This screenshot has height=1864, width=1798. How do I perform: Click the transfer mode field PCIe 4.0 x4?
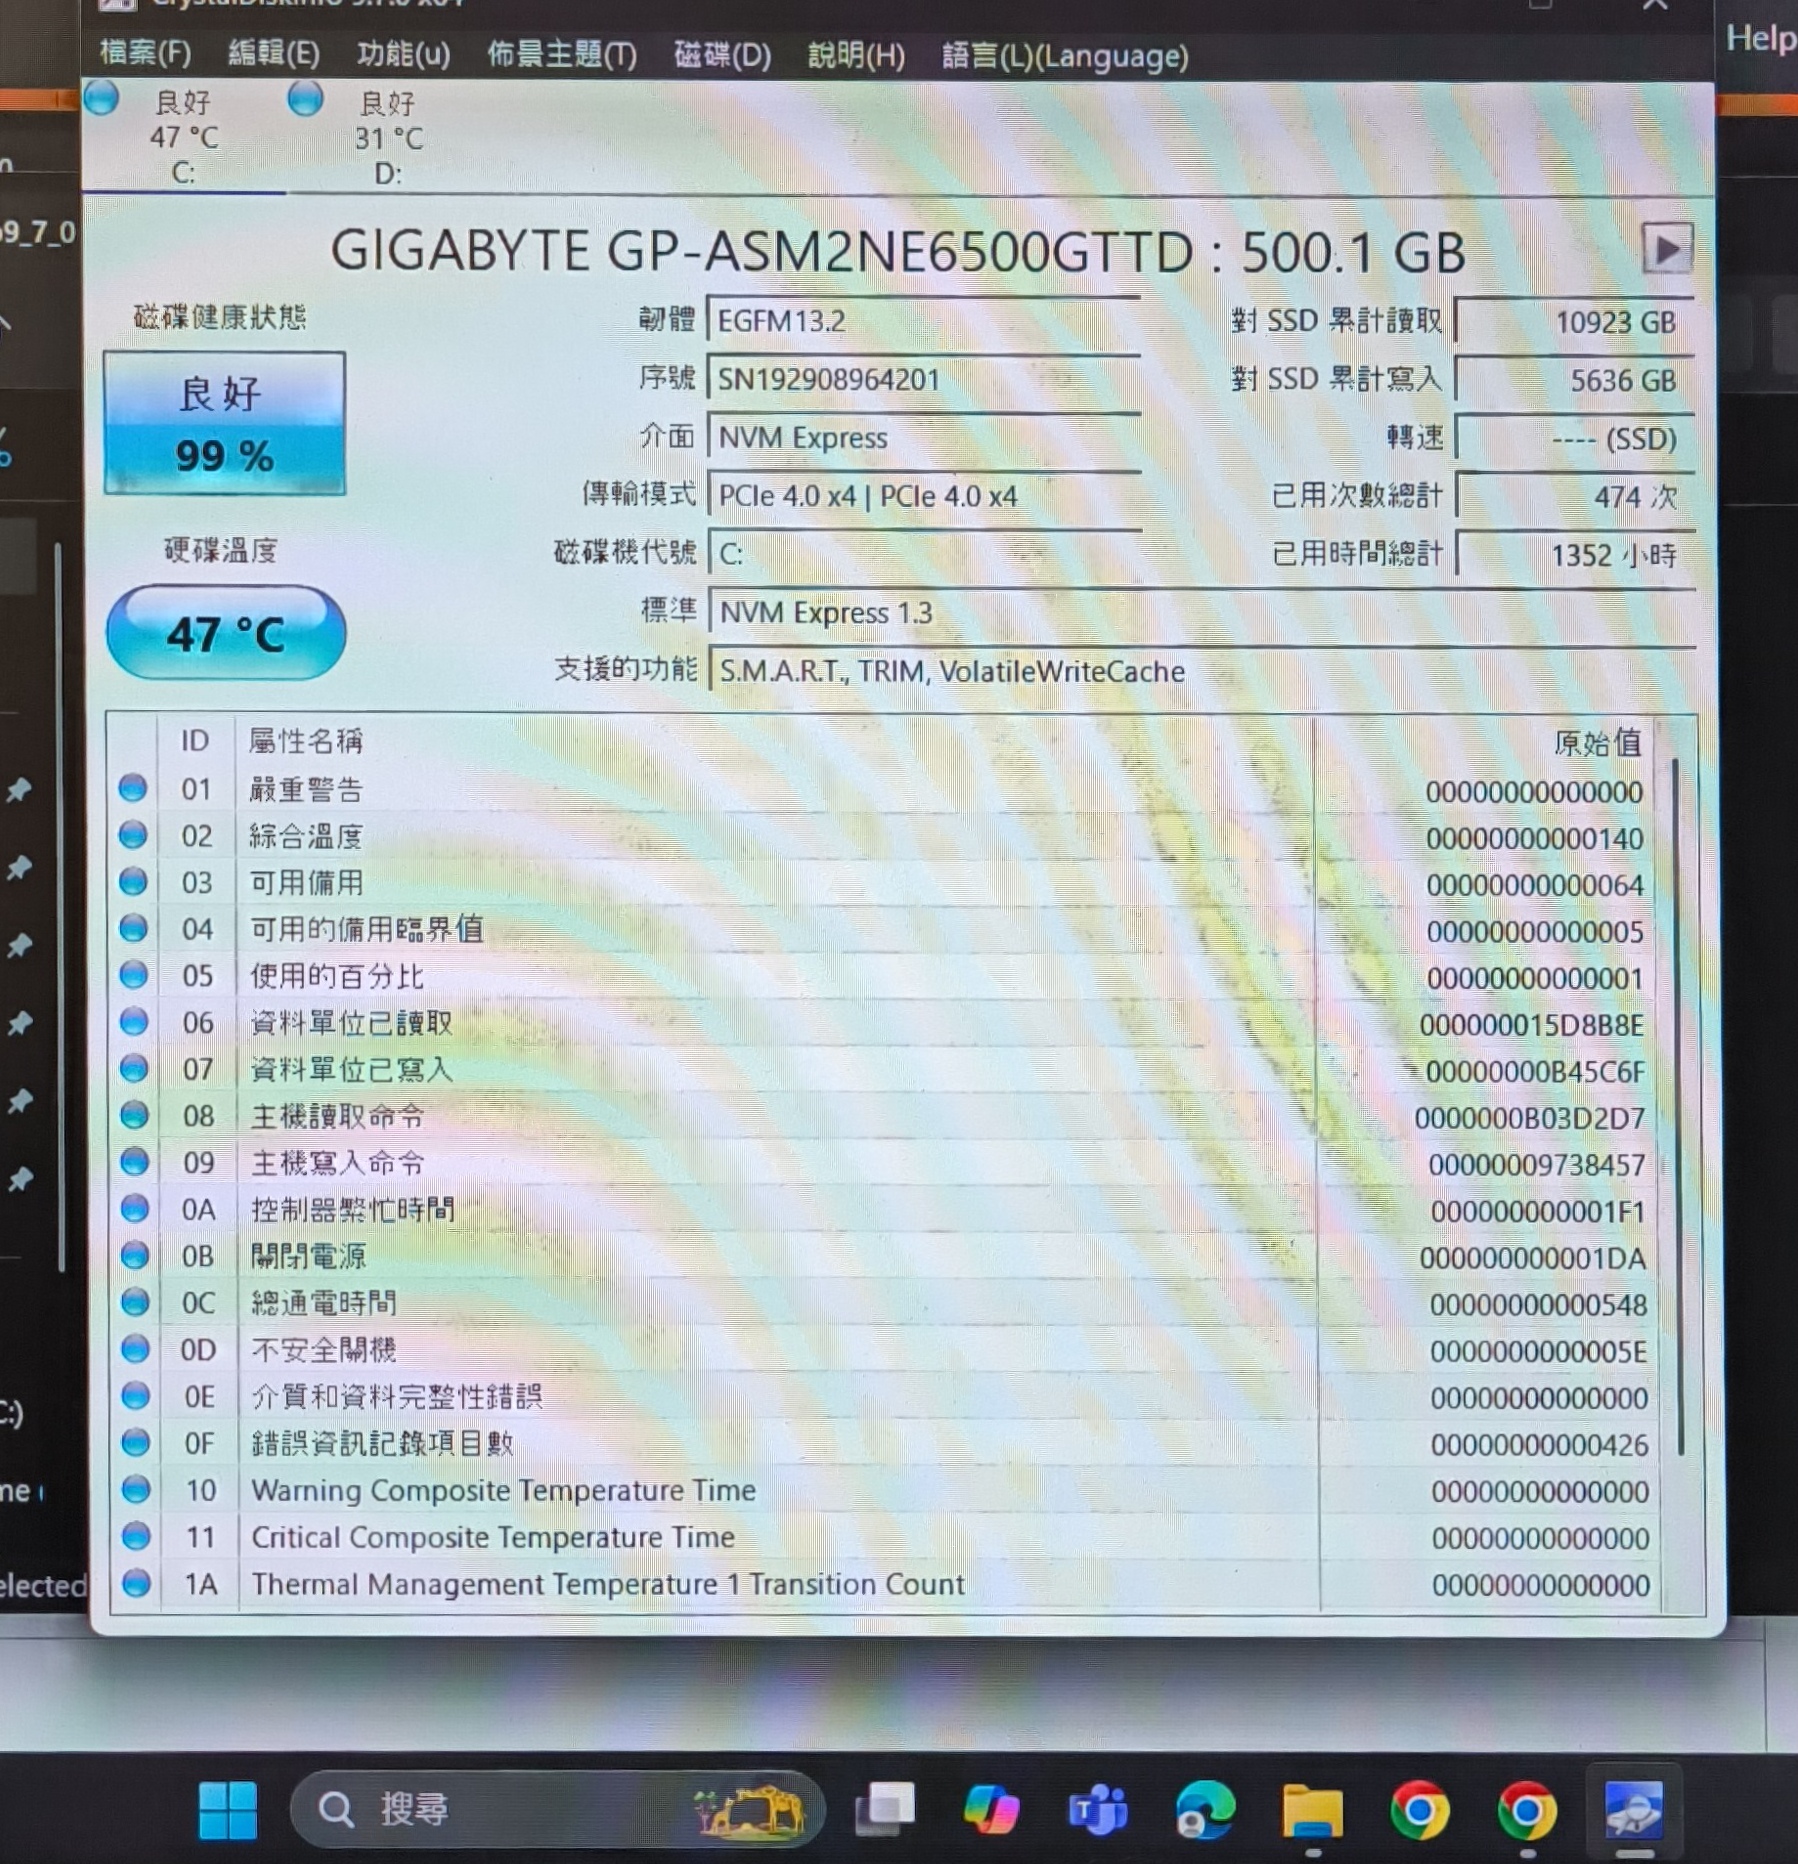923,495
